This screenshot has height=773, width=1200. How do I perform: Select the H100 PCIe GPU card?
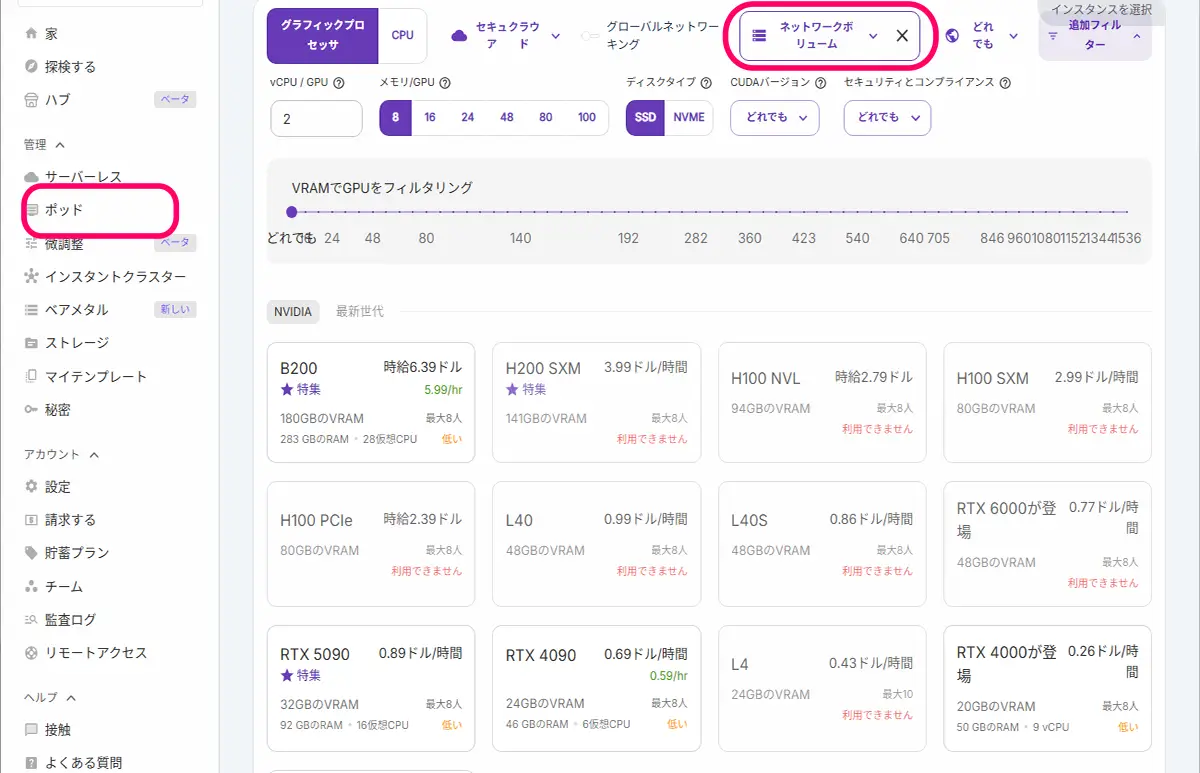371,544
